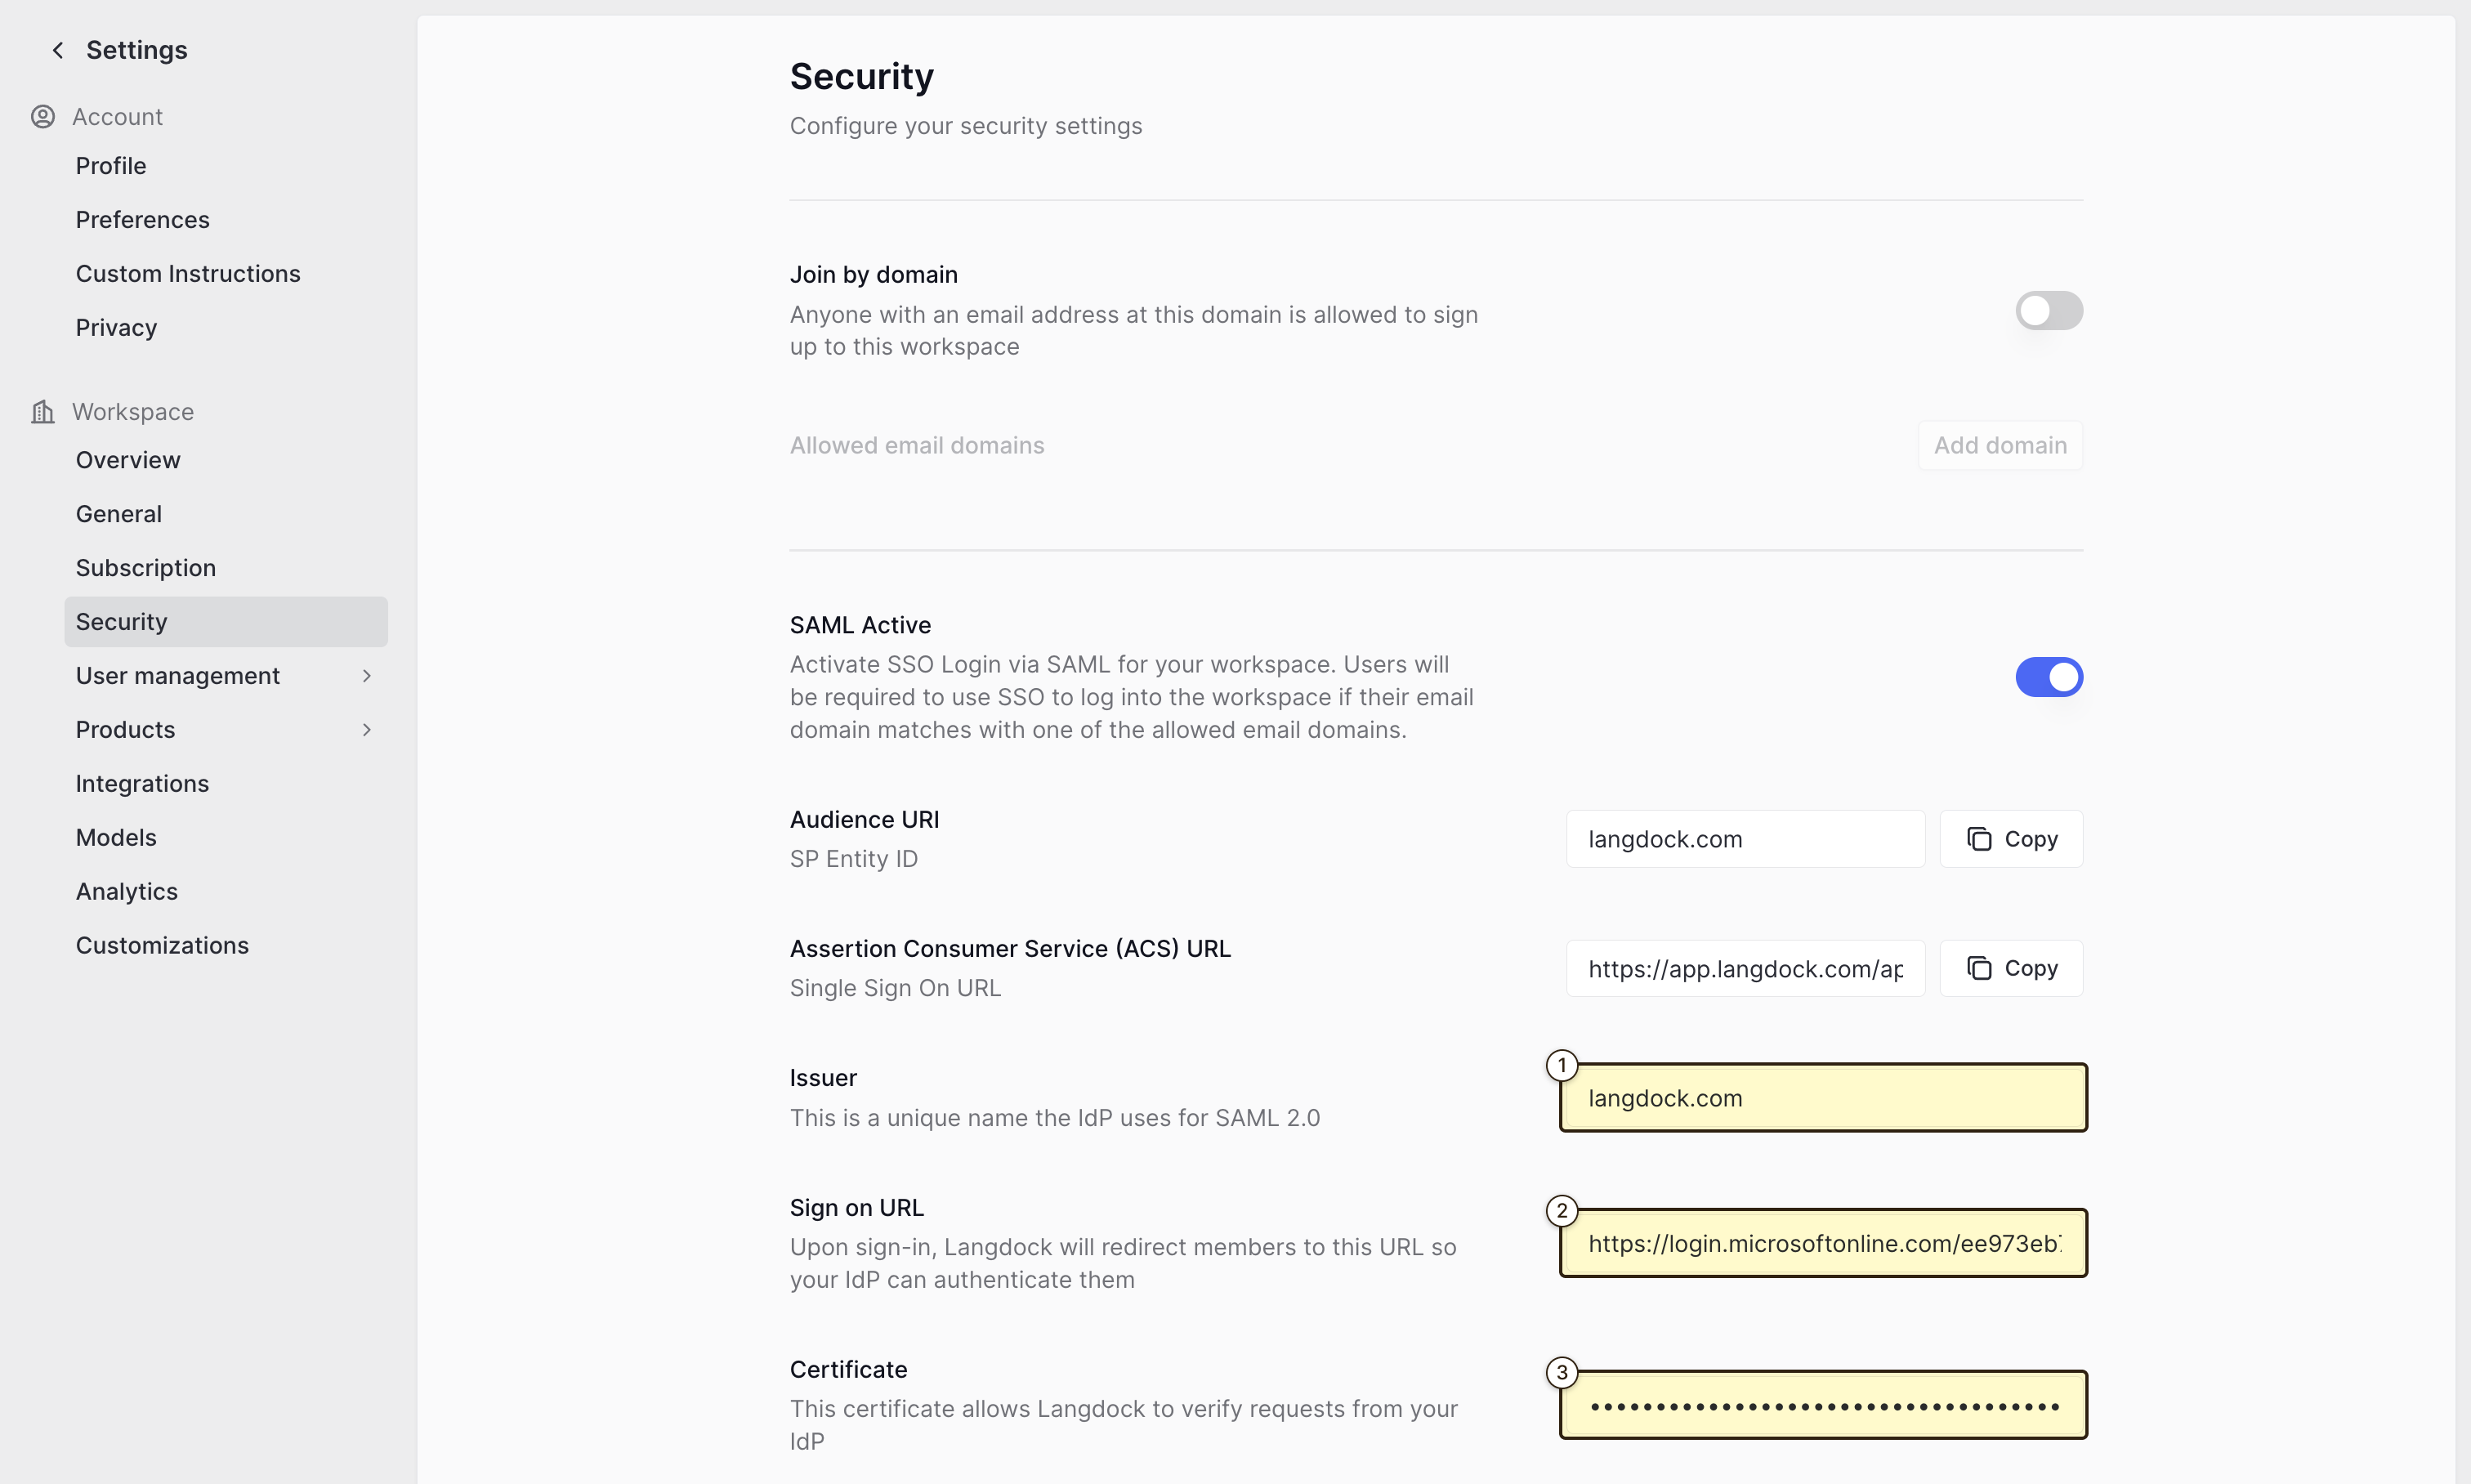Click the annotation marker numbered 3

coord(1562,1373)
